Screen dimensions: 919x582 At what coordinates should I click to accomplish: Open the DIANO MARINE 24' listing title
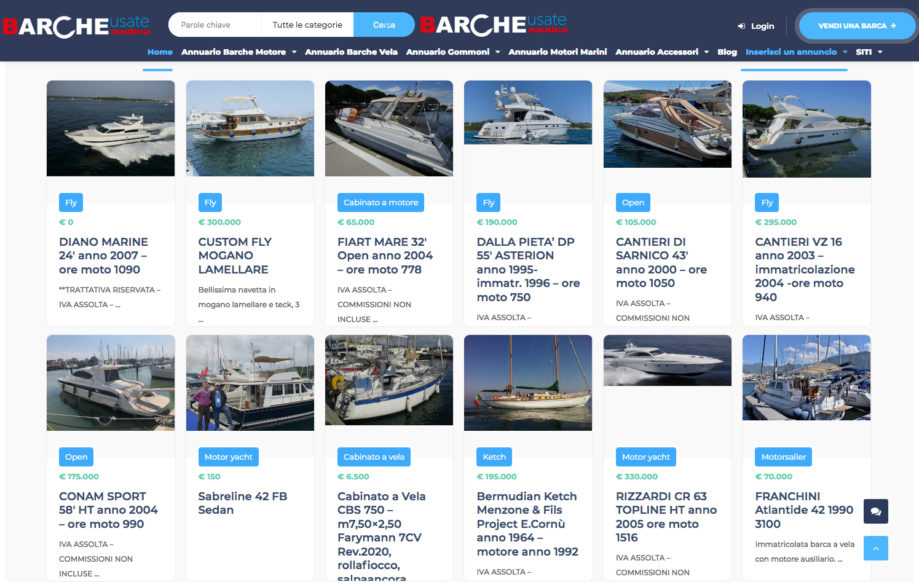point(104,255)
